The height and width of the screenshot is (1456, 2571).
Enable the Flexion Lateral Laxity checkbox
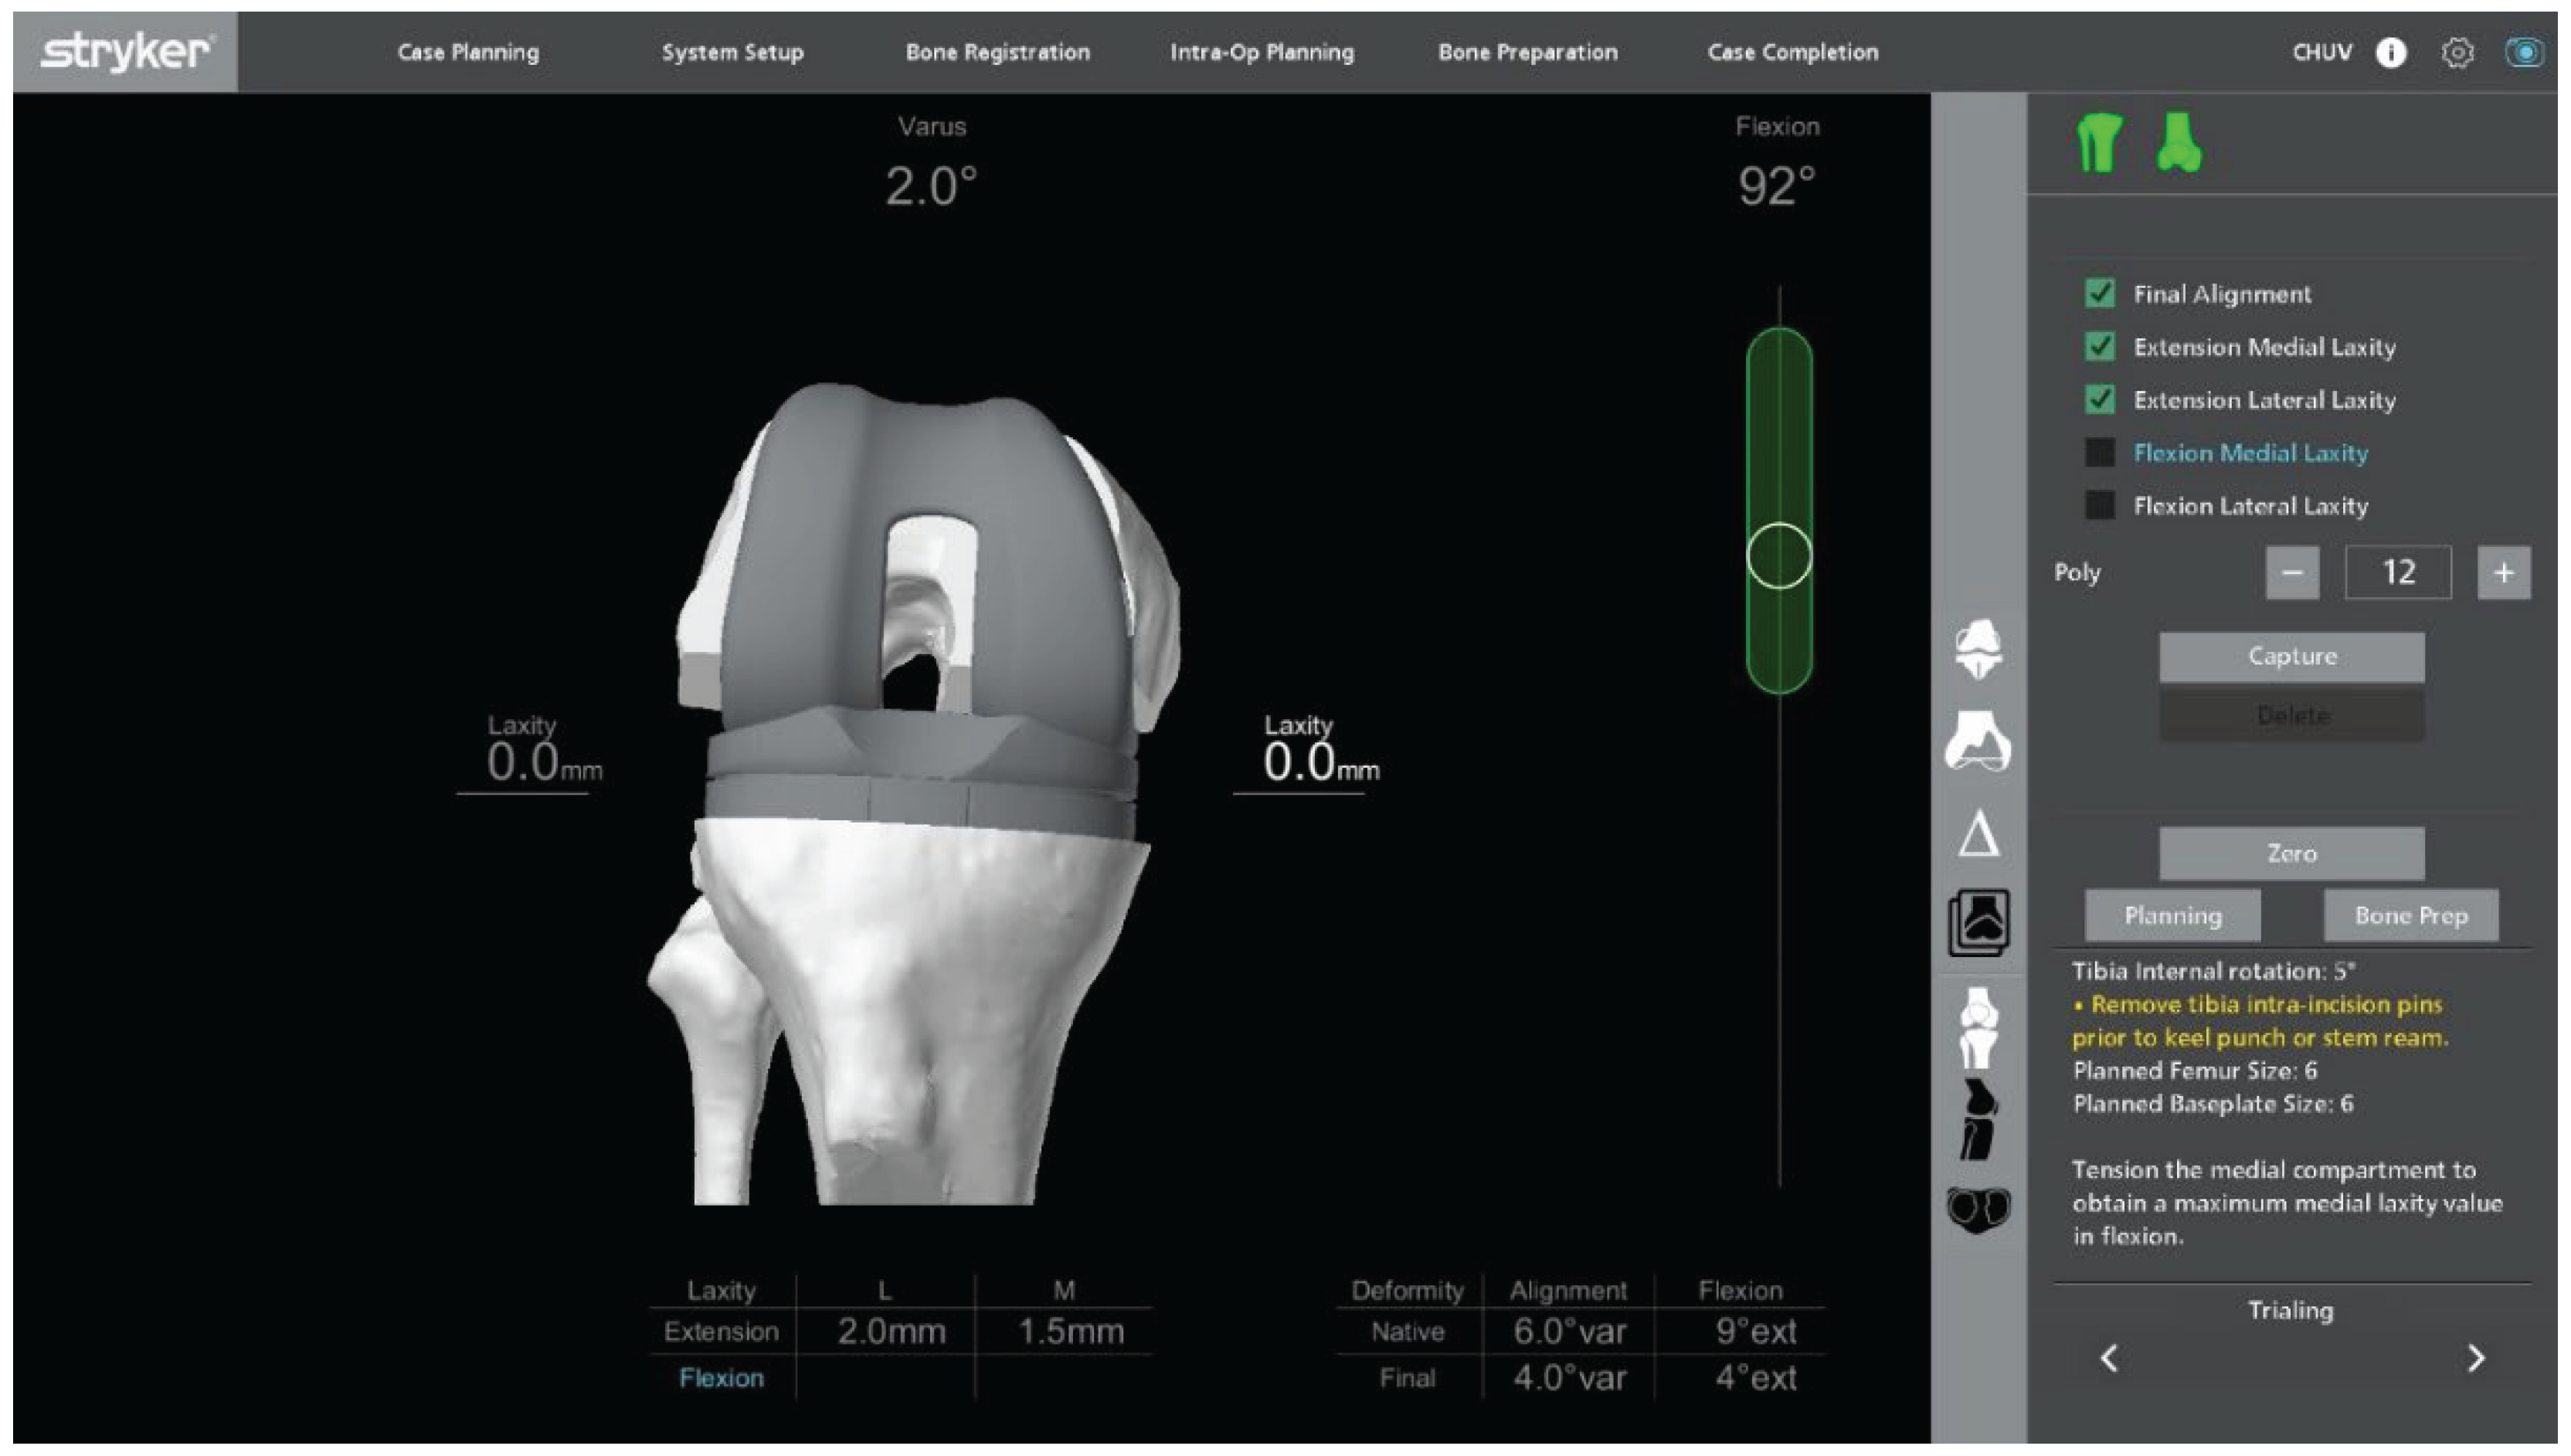pos(2099,506)
